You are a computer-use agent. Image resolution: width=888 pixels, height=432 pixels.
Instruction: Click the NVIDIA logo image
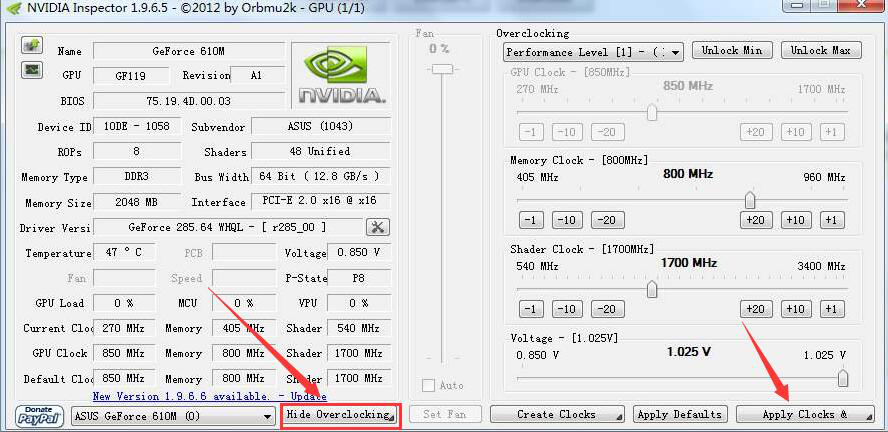click(341, 75)
